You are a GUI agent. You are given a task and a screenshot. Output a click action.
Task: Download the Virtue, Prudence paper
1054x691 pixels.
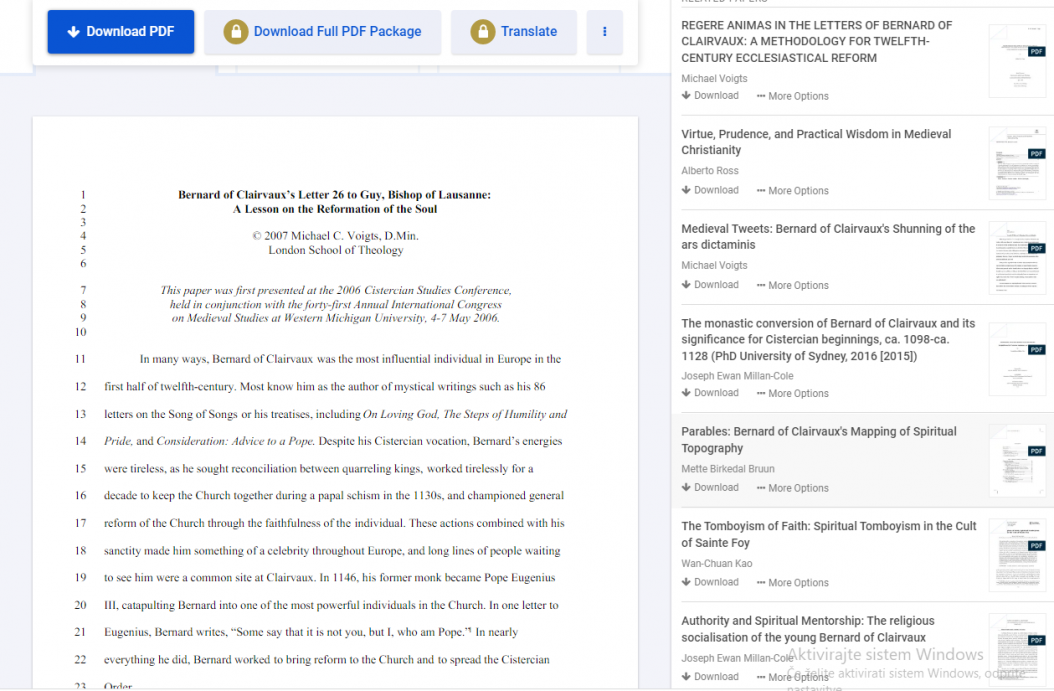click(x=710, y=190)
